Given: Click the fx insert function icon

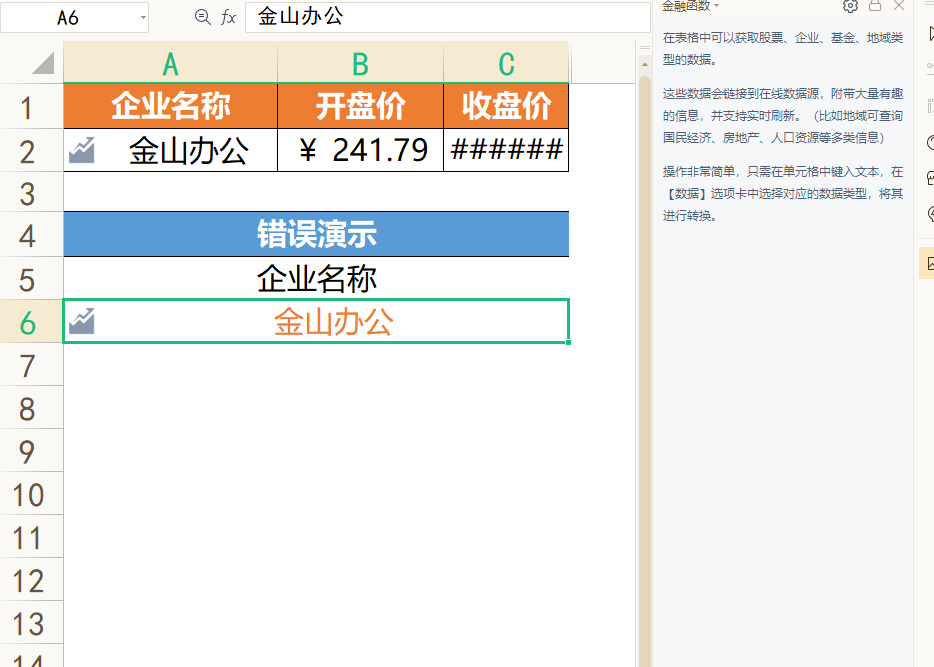Looking at the screenshot, I should pos(228,17).
